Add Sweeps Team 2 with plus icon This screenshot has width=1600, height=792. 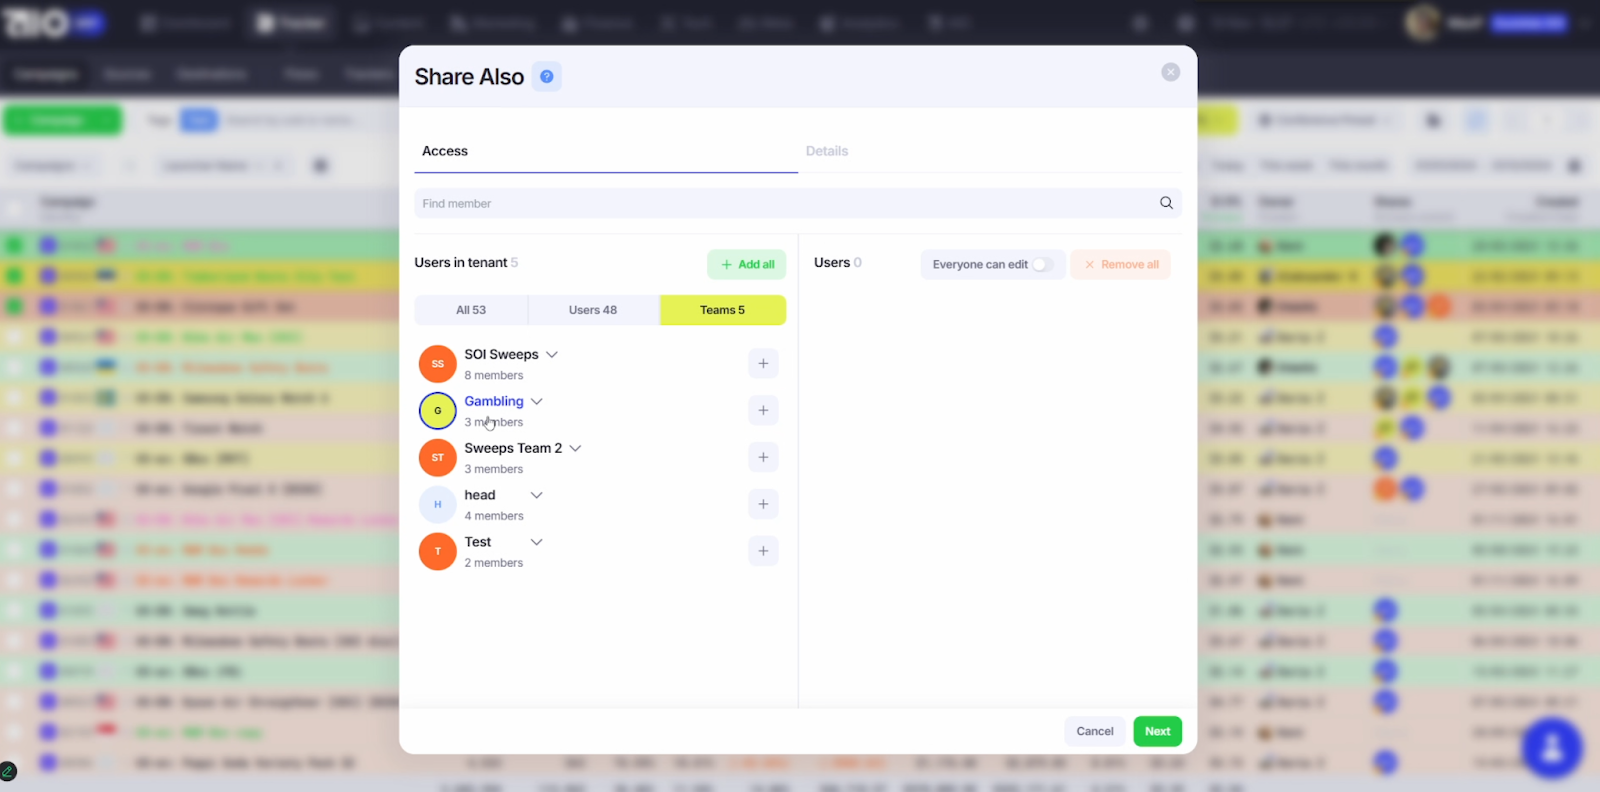click(763, 458)
